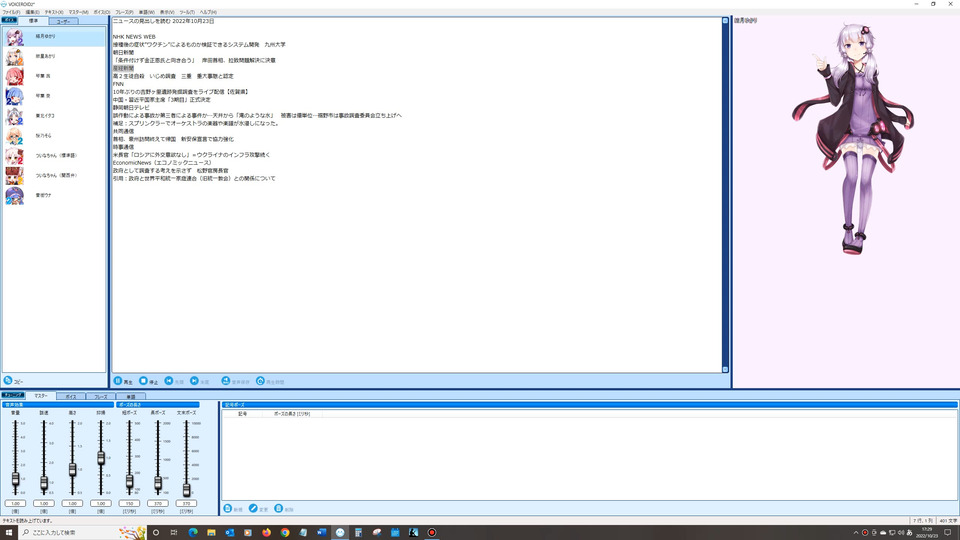Switch to the 単語 tuning tab
The height and width of the screenshot is (540, 960).
click(130, 397)
